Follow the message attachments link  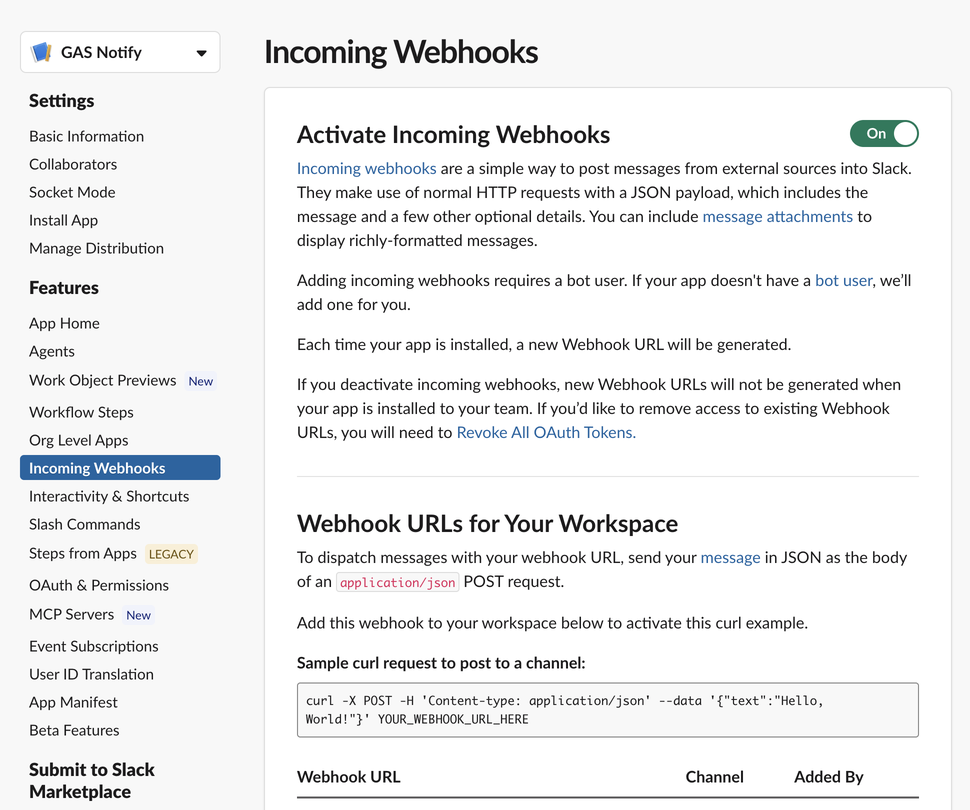click(x=778, y=217)
